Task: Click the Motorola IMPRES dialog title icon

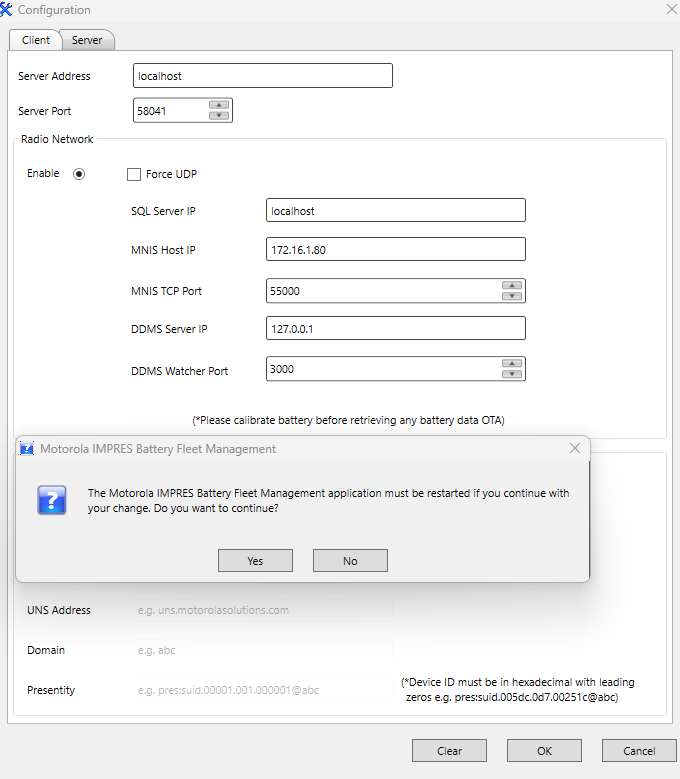Action: coord(27,449)
